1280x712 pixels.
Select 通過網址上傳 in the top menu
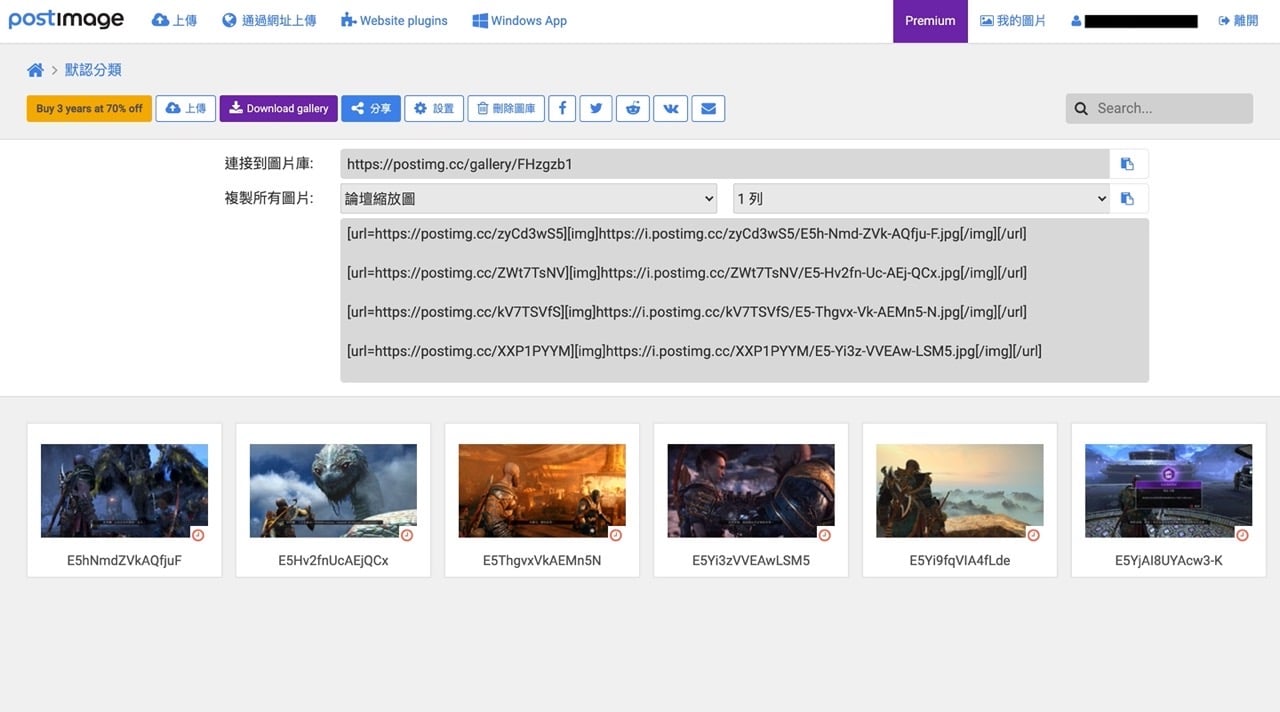[268, 20]
